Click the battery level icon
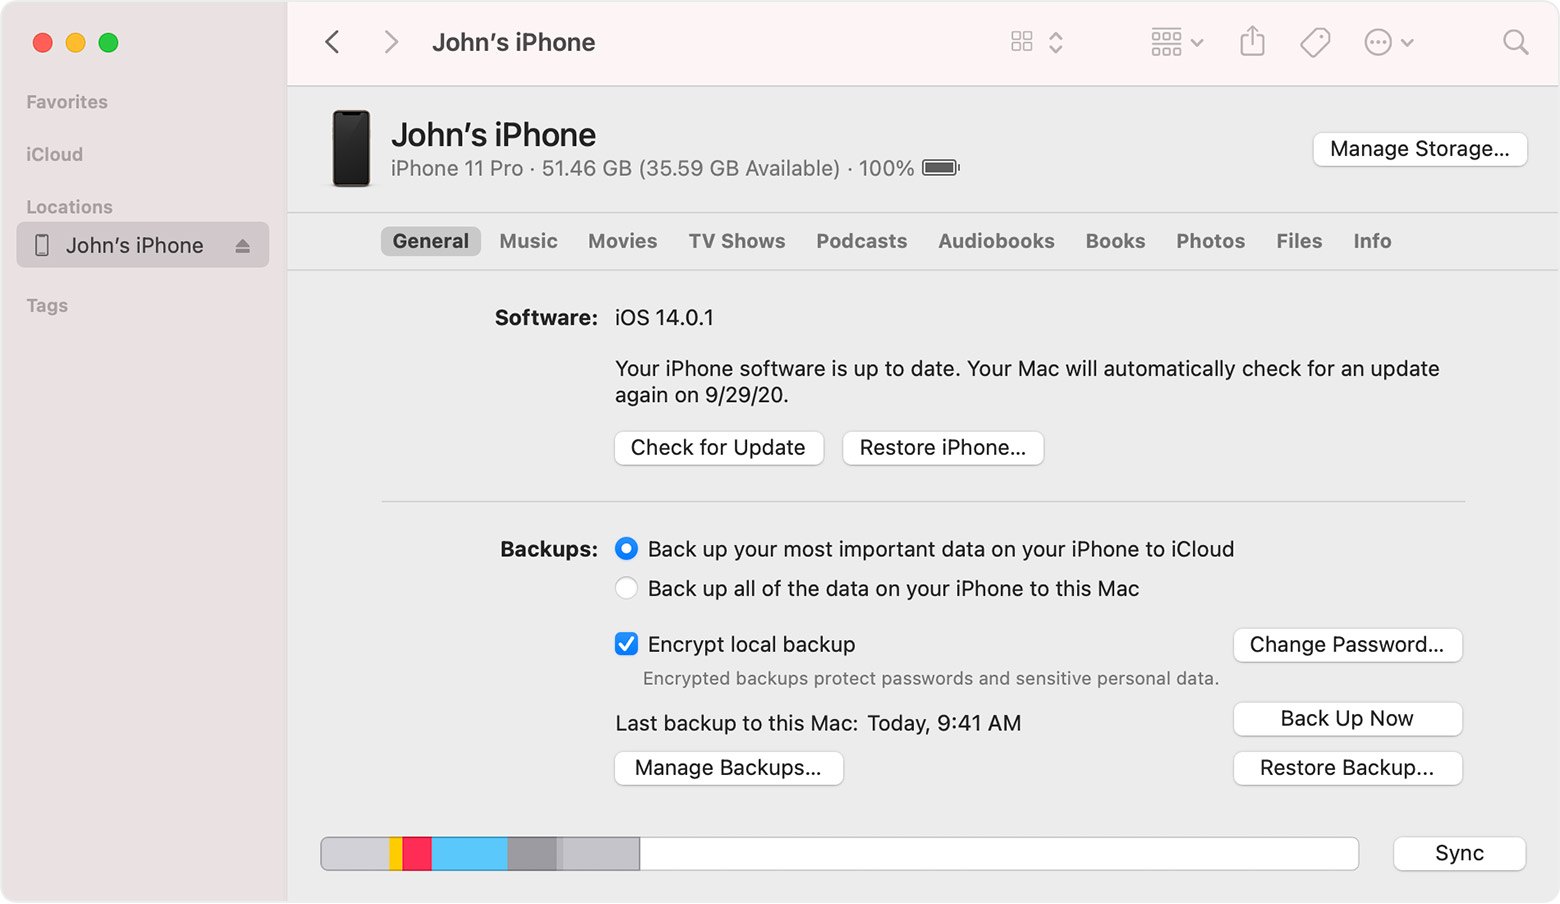 pyautogui.click(x=940, y=168)
